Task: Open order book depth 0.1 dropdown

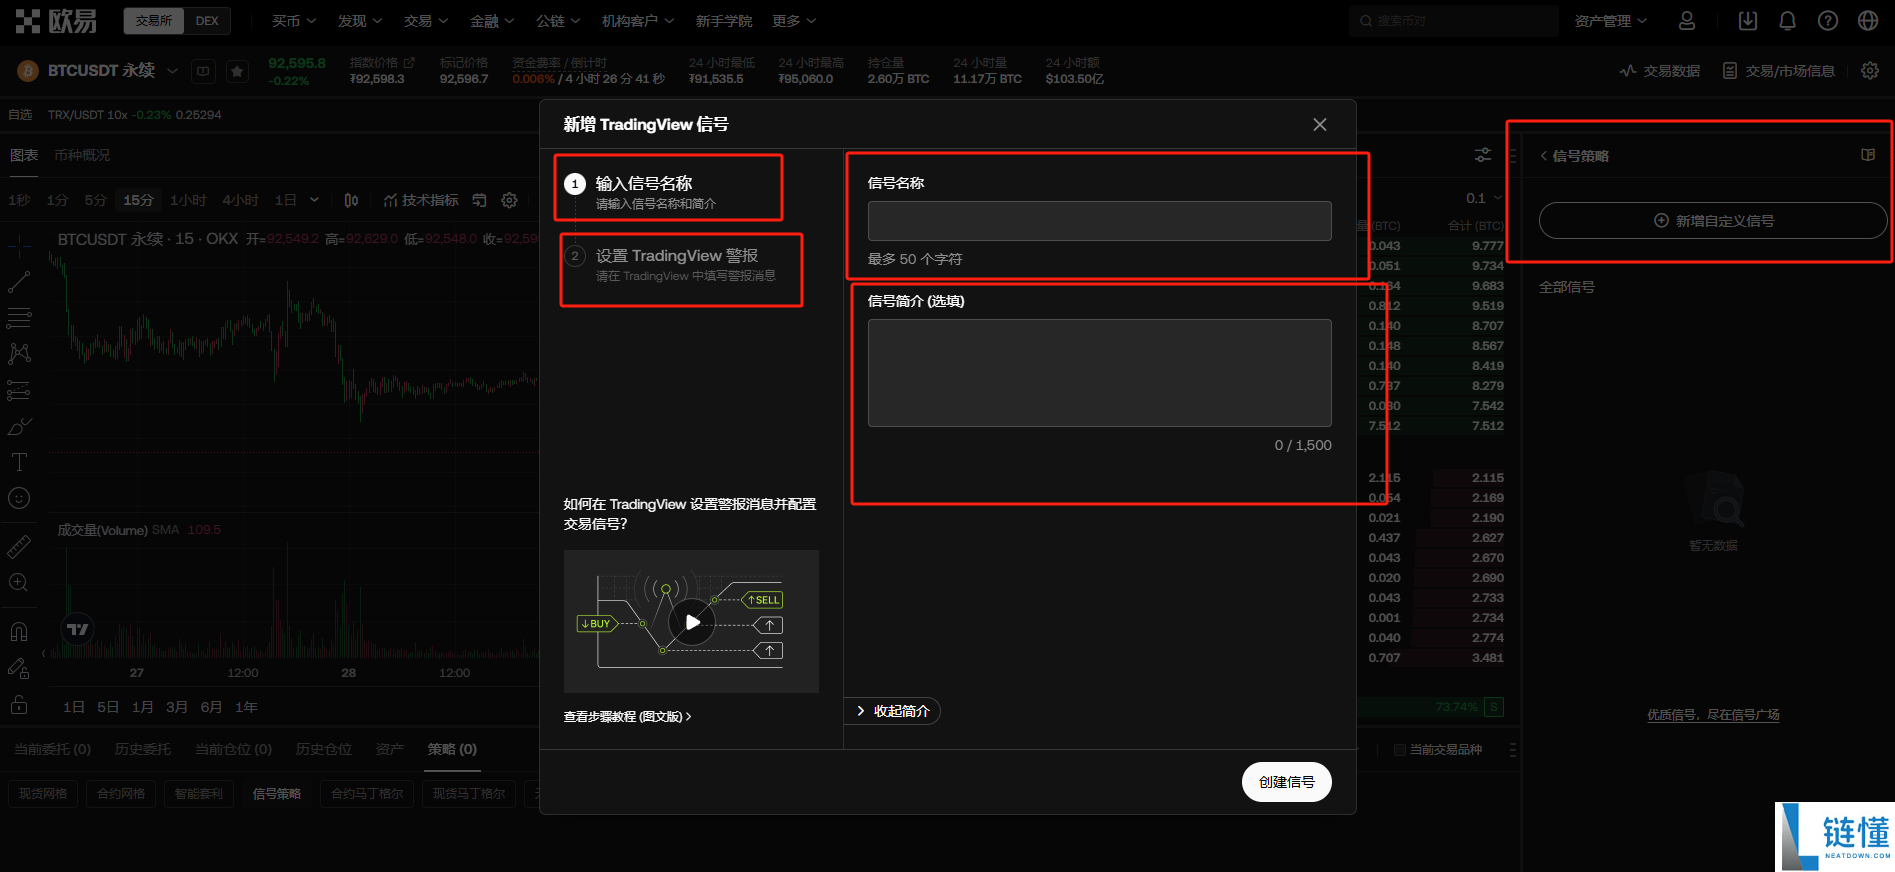Action: 1484,198
